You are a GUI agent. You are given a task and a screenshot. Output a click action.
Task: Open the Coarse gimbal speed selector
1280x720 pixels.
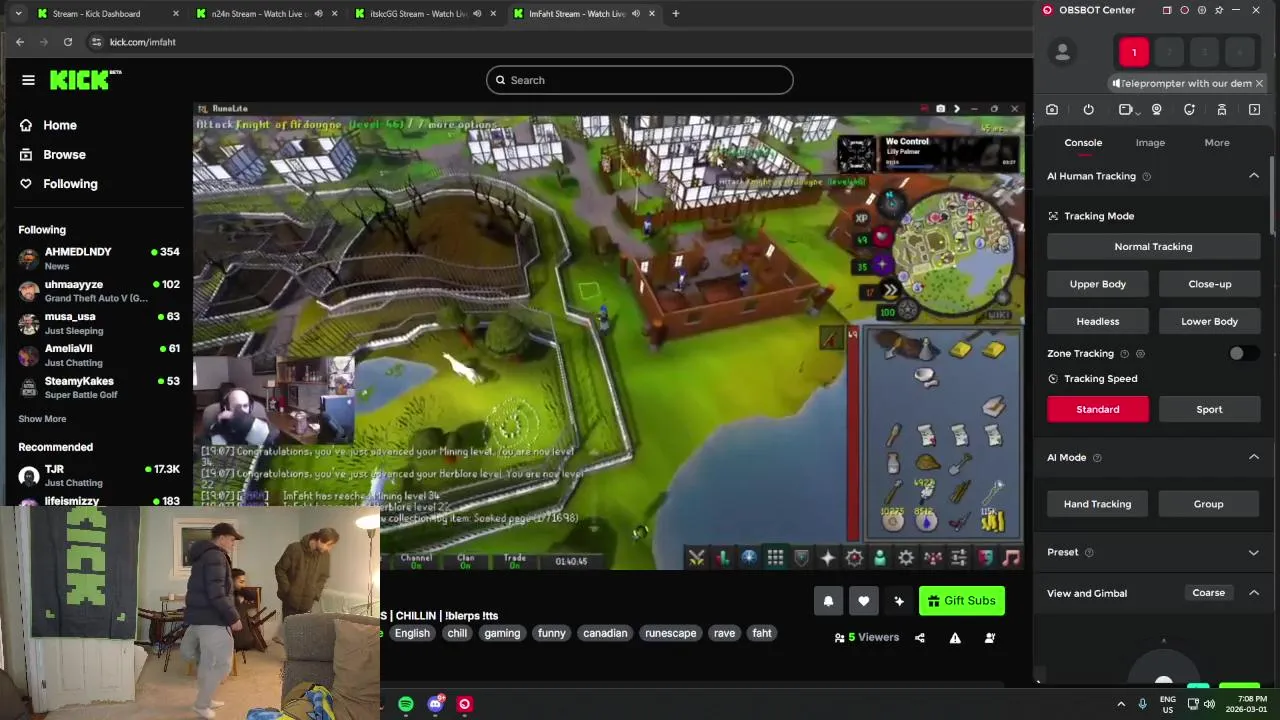coord(1208,593)
